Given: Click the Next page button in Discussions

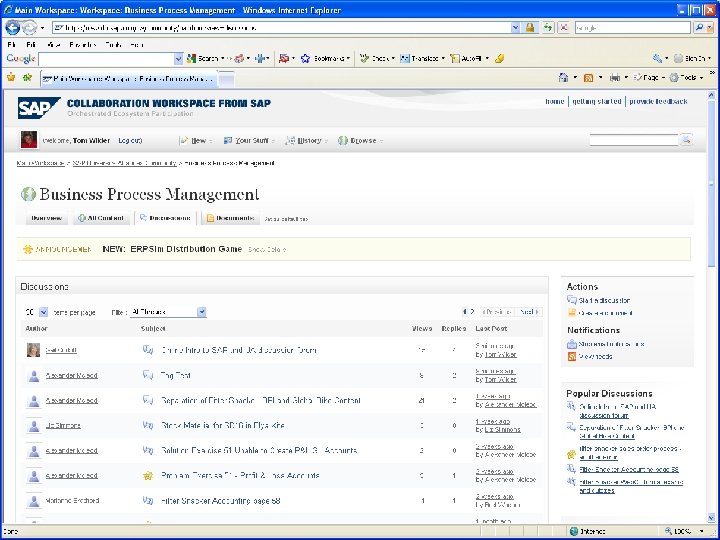Looking at the screenshot, I should click(x=529, y=312).
